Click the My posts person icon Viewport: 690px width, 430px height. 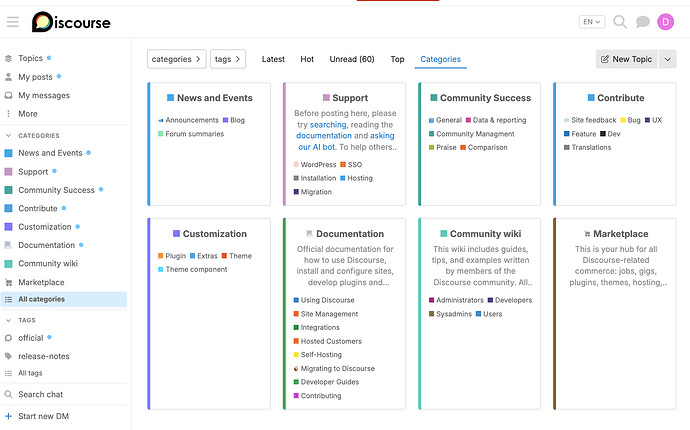(8, 77)
